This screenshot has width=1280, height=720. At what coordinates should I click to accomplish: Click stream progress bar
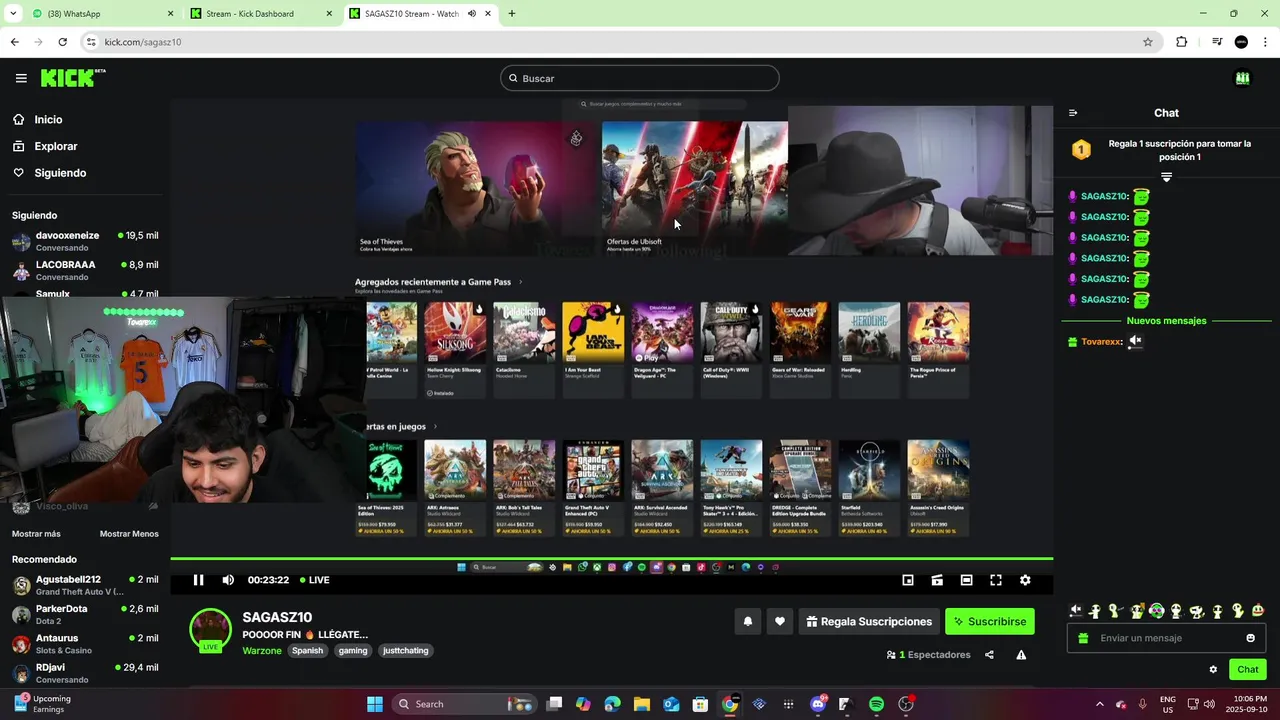(612, 559)
